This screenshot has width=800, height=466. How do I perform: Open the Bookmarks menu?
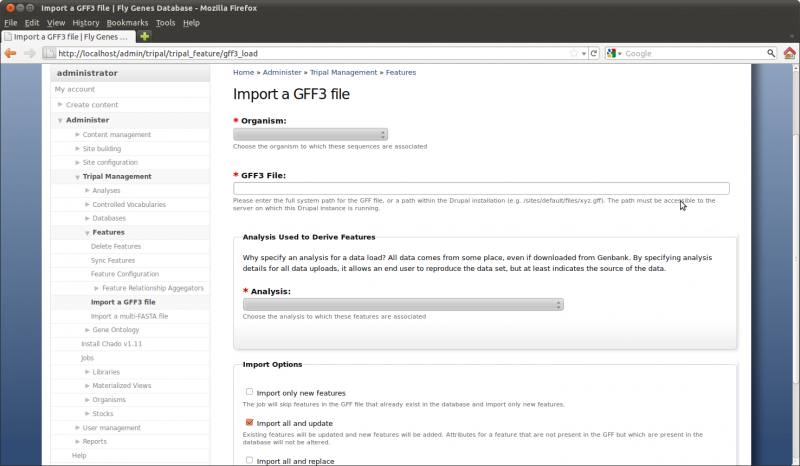[x=128, y=22]
